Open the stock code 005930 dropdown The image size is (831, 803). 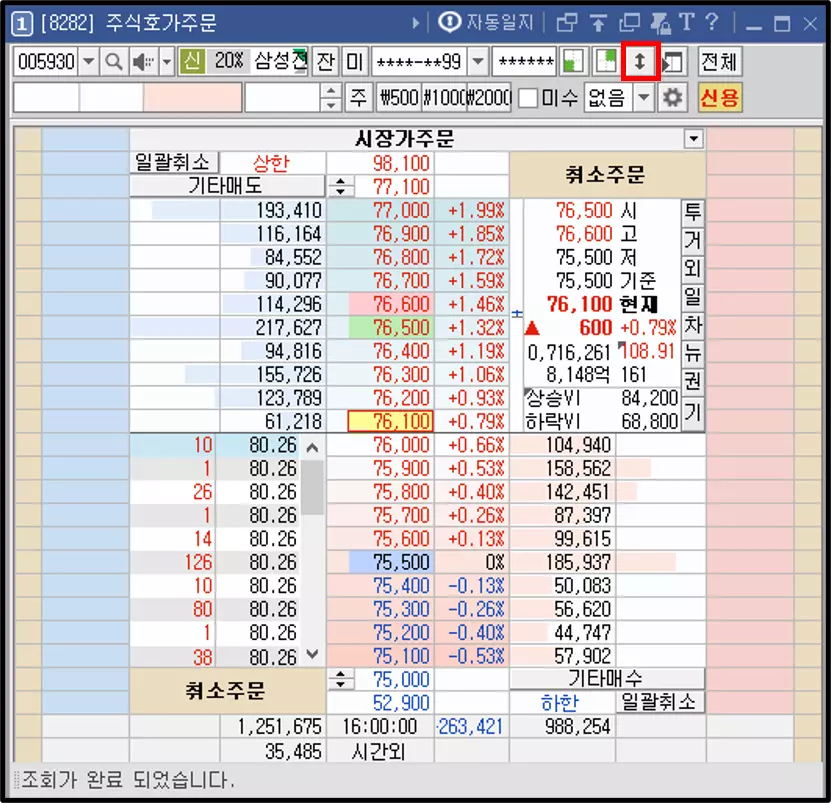89,62
